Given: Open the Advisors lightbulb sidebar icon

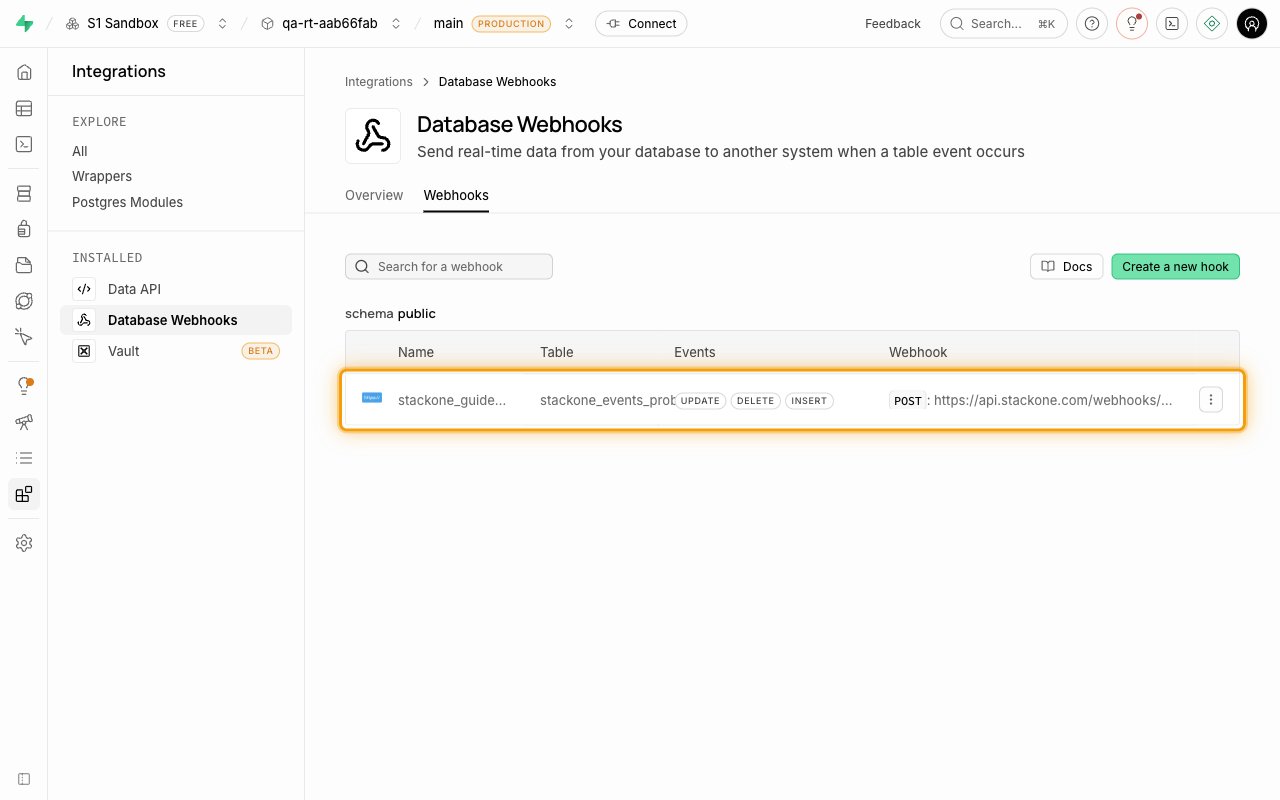Looking at the screenshot, I should (x=24, y=386).
